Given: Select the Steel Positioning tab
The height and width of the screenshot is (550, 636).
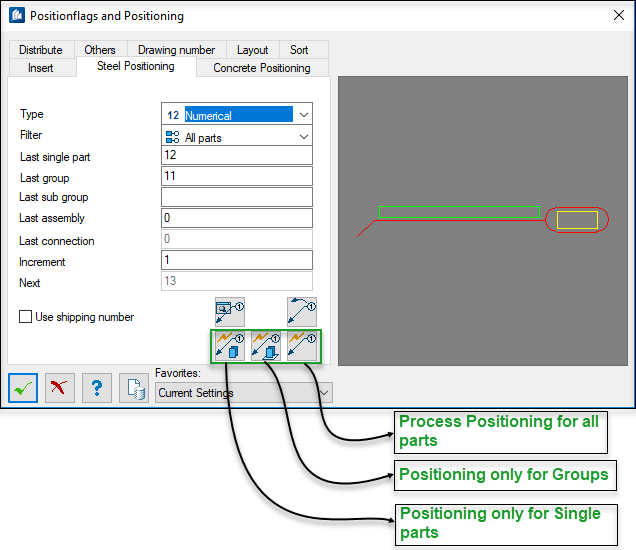Looking at the screenshot, I should point(136,66).
